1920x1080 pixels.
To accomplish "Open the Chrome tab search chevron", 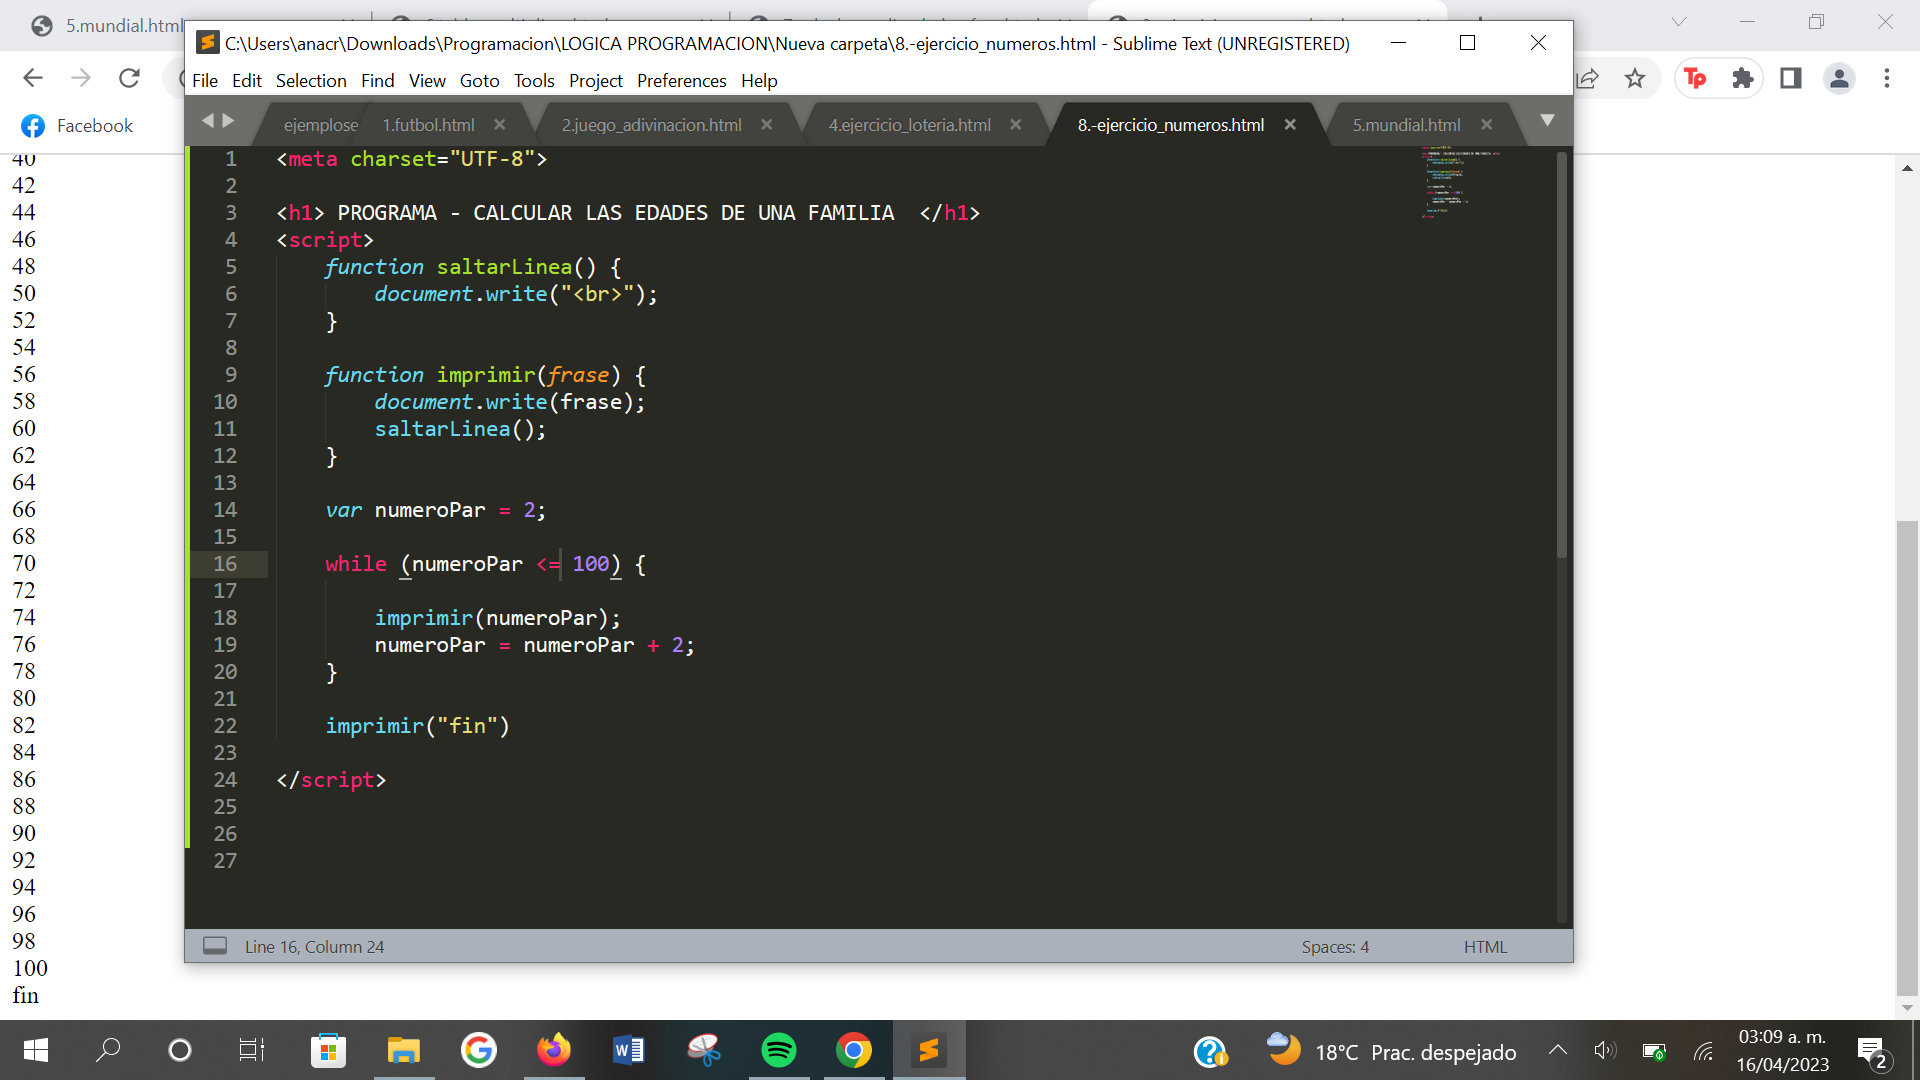I will coord(1679,22).
